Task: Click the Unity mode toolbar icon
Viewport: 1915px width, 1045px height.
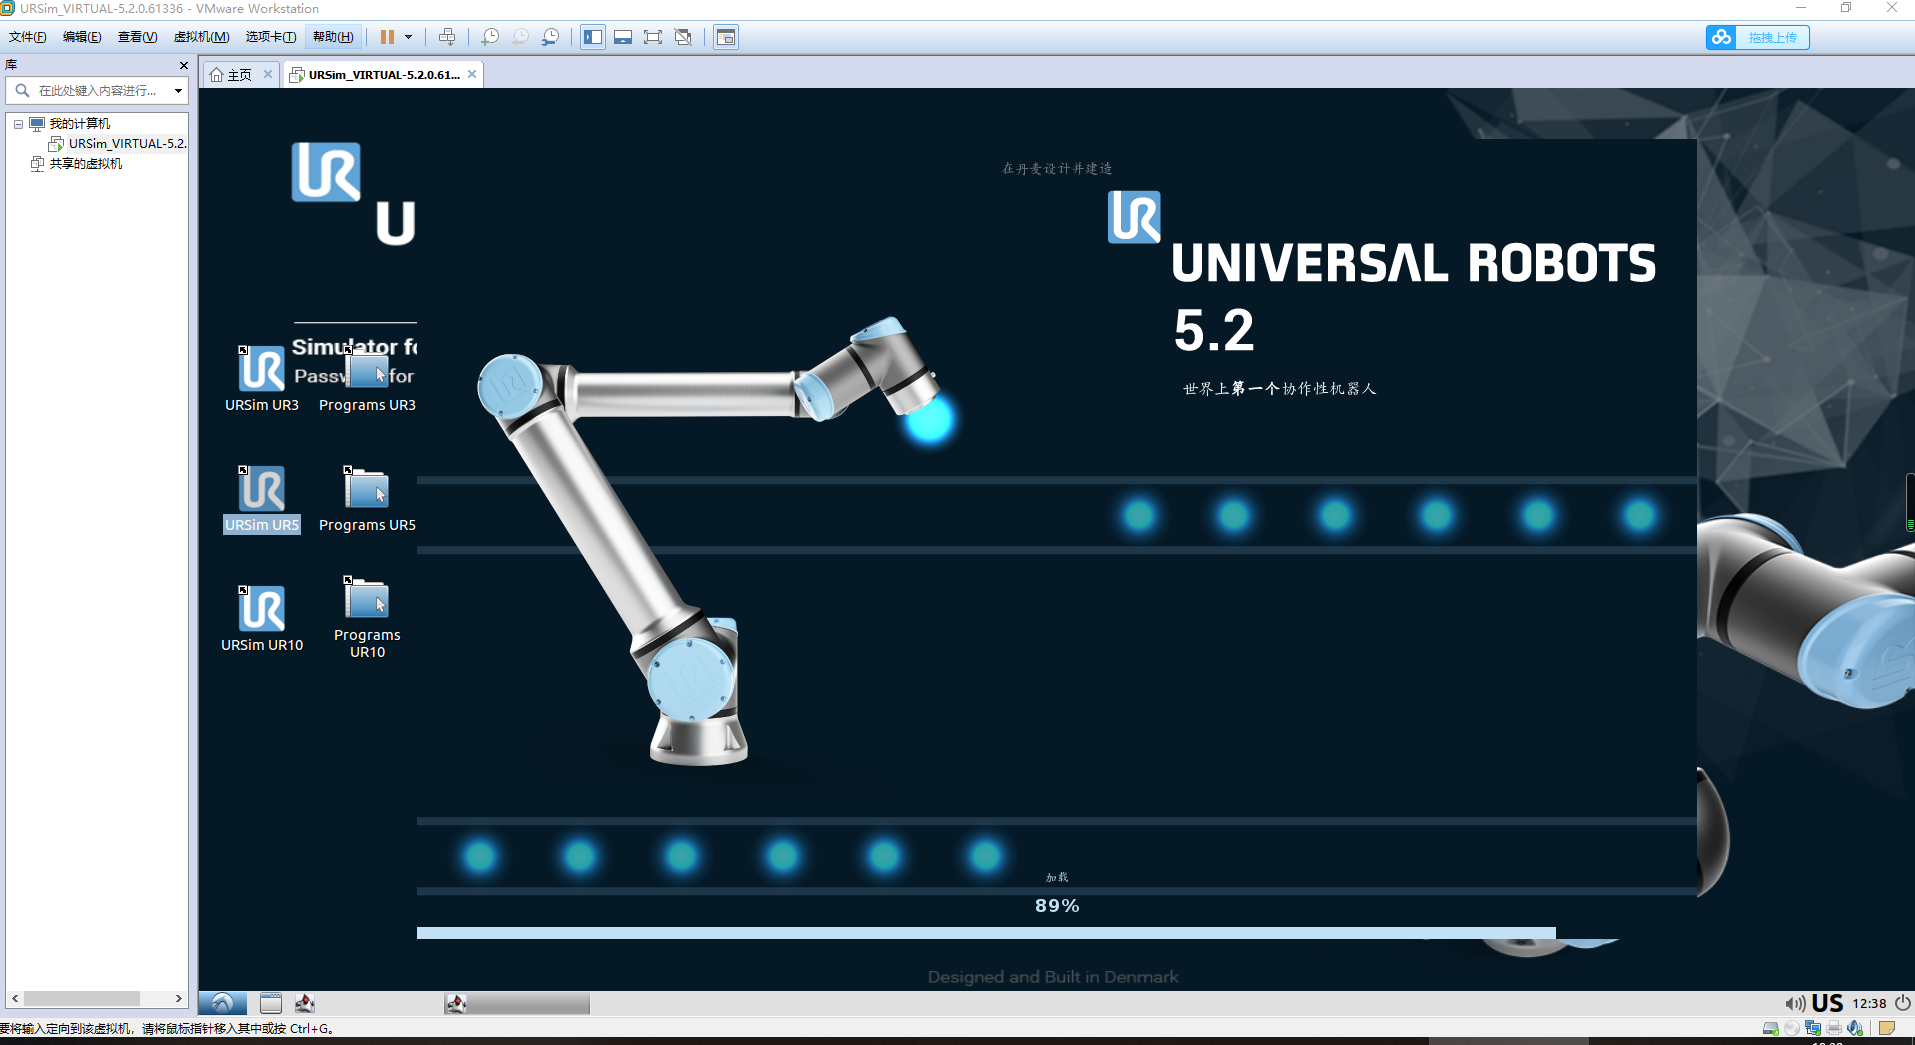Action: click(683, 37)
